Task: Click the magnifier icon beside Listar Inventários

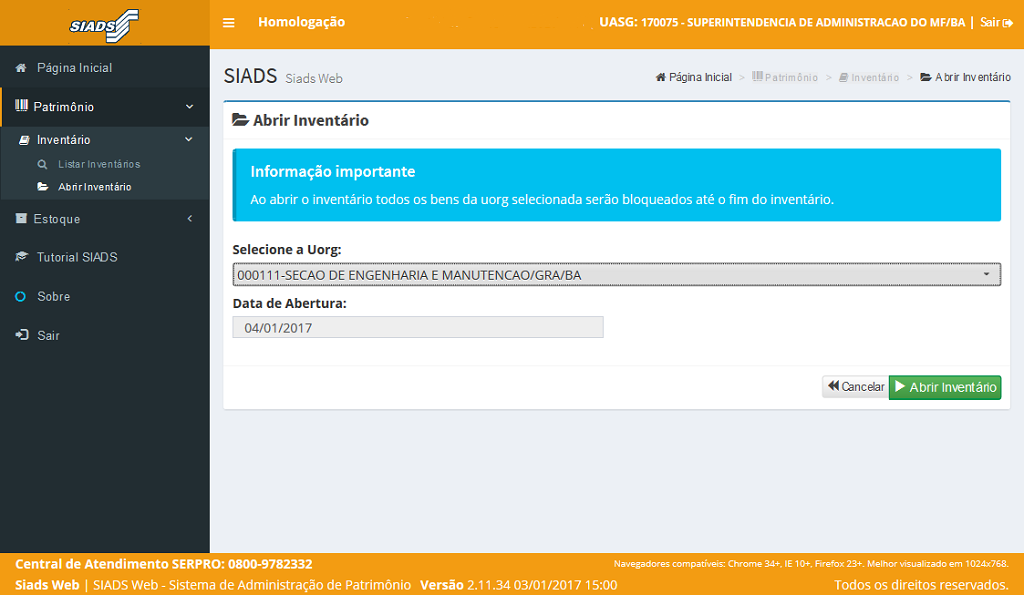Action: (42, 165)
